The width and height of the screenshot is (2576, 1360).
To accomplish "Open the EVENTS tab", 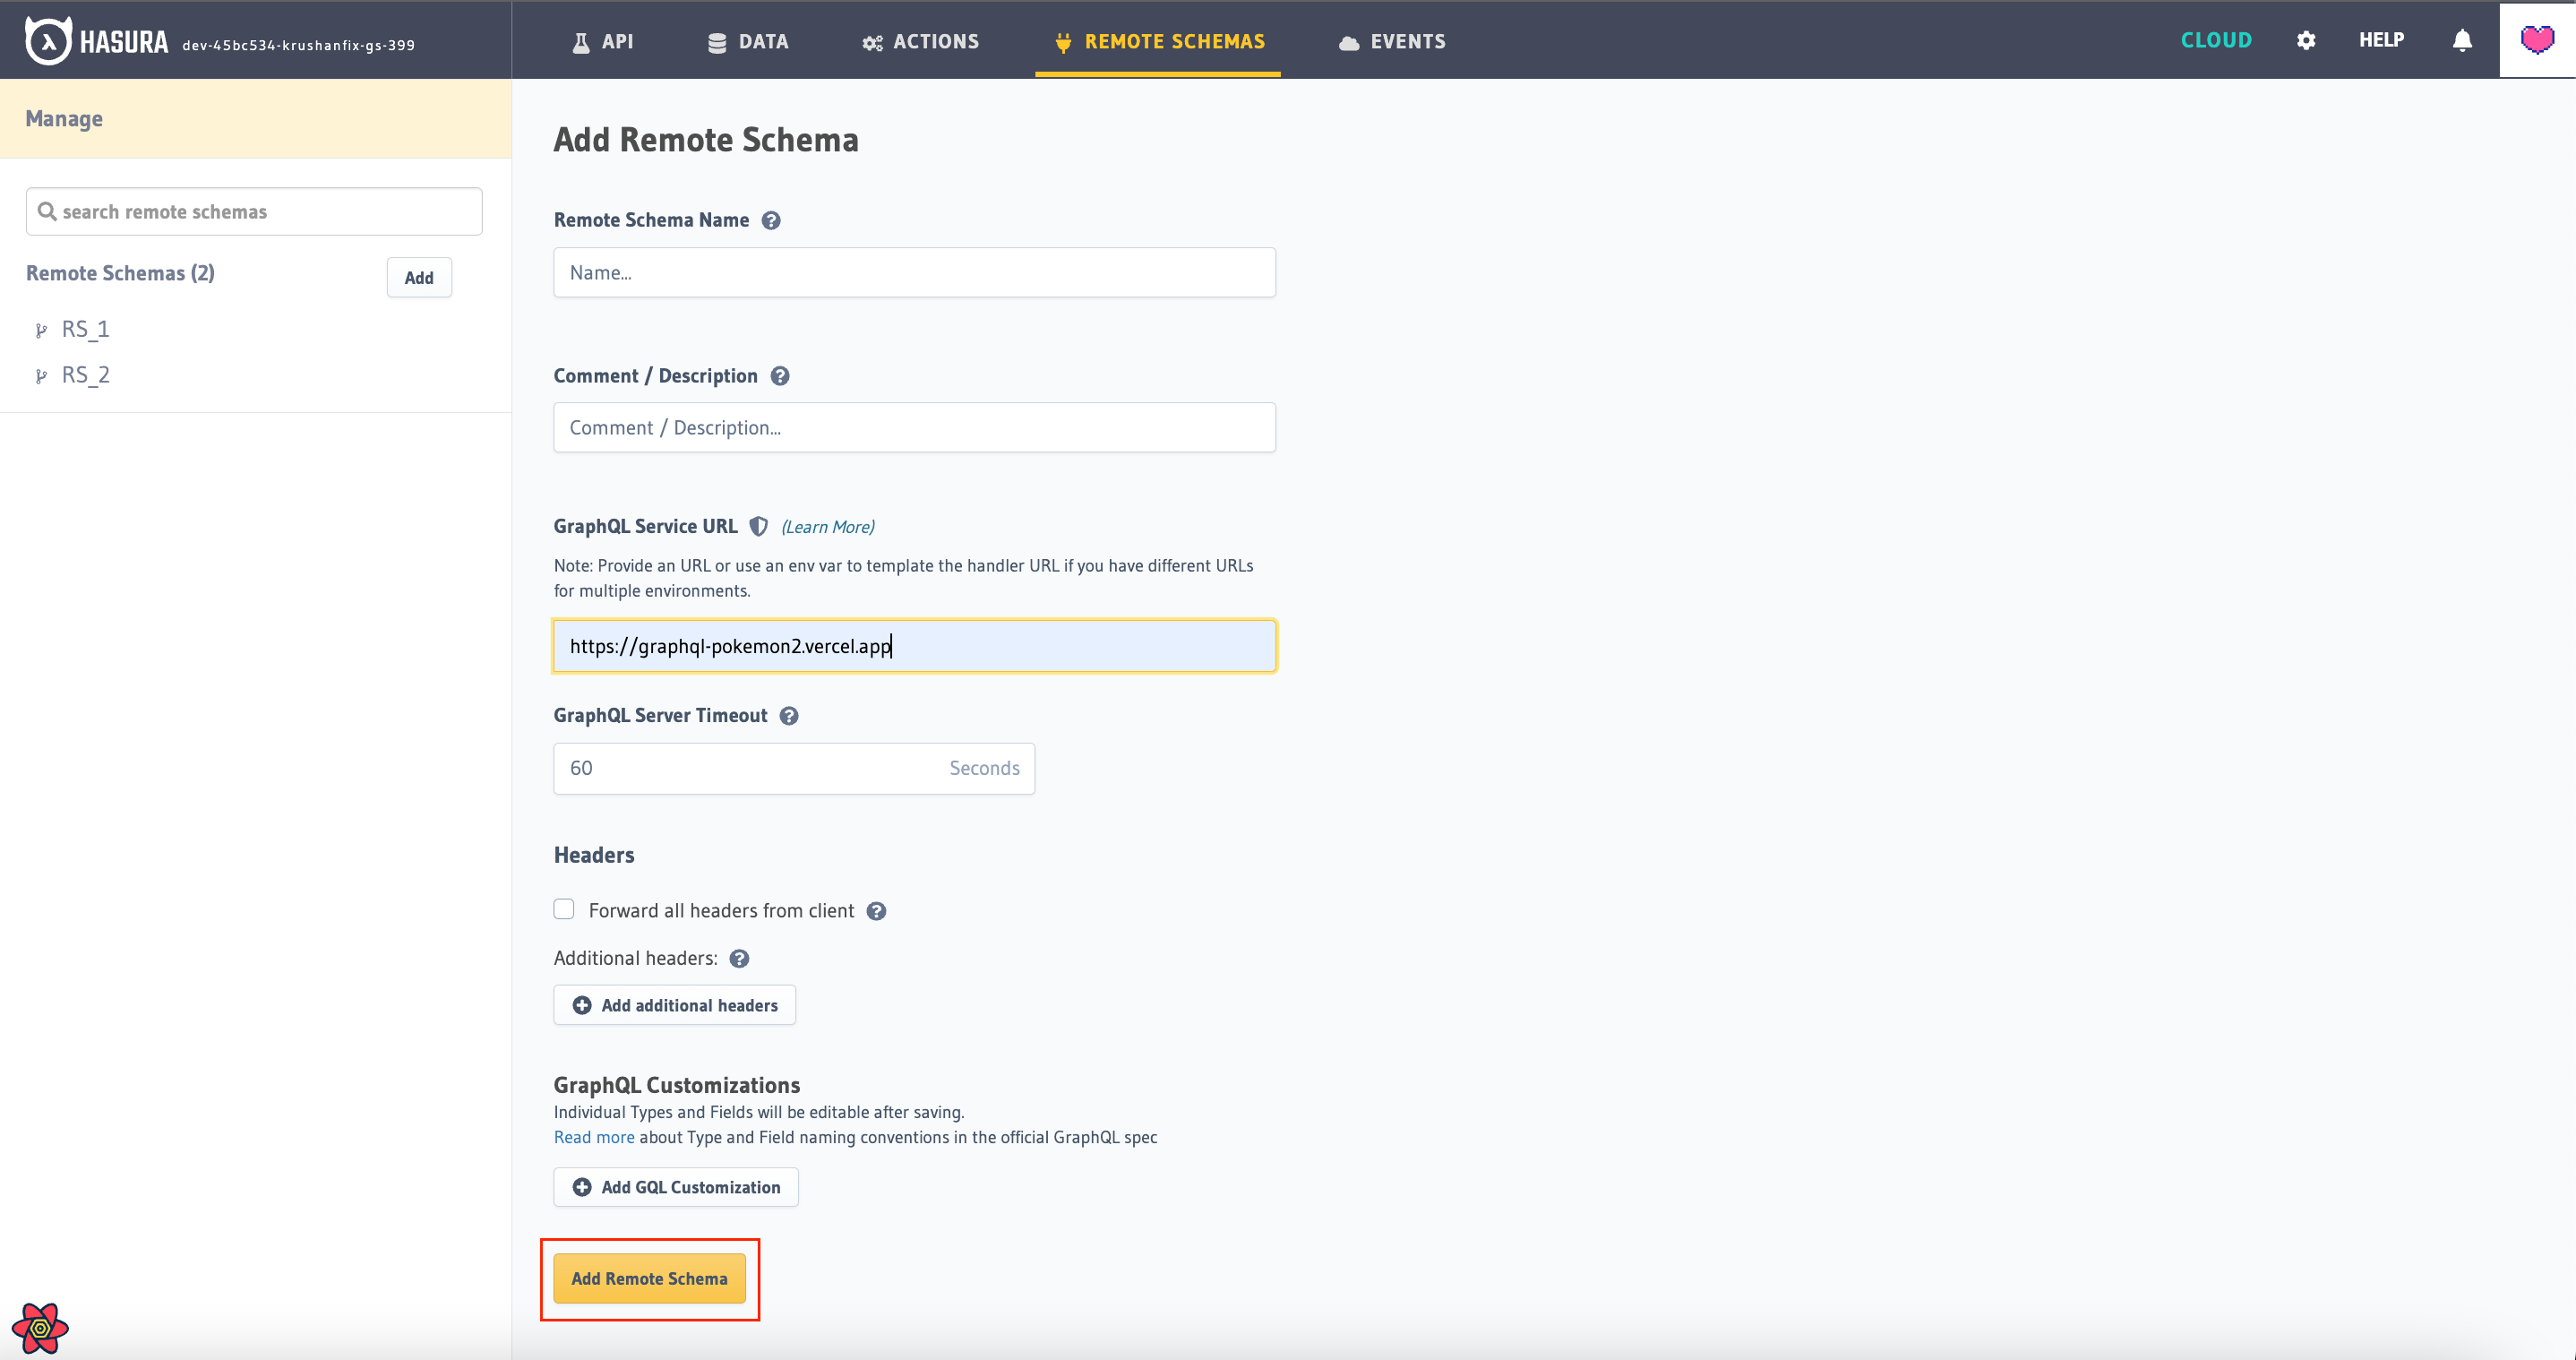I will click(1392, 41).
